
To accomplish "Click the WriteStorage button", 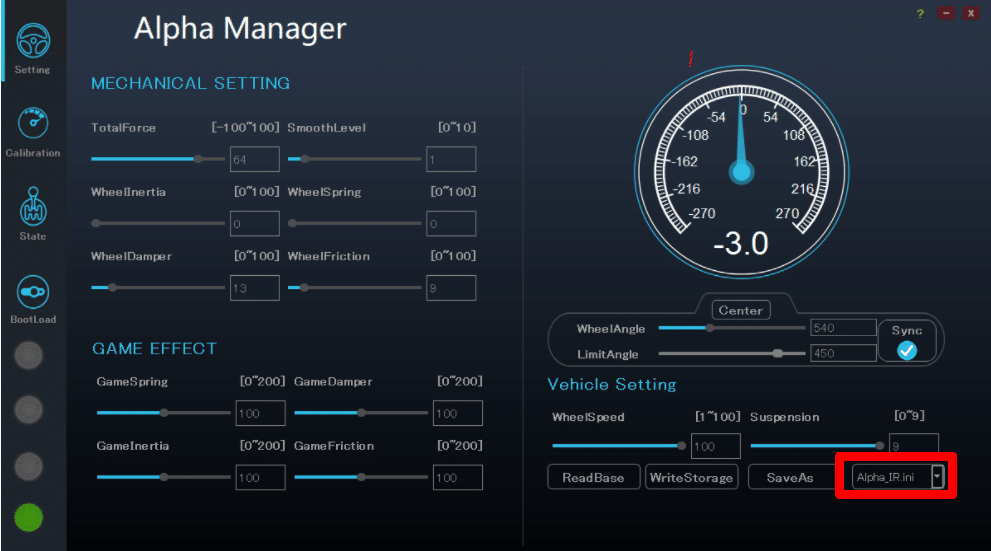I will coord(691,477).
